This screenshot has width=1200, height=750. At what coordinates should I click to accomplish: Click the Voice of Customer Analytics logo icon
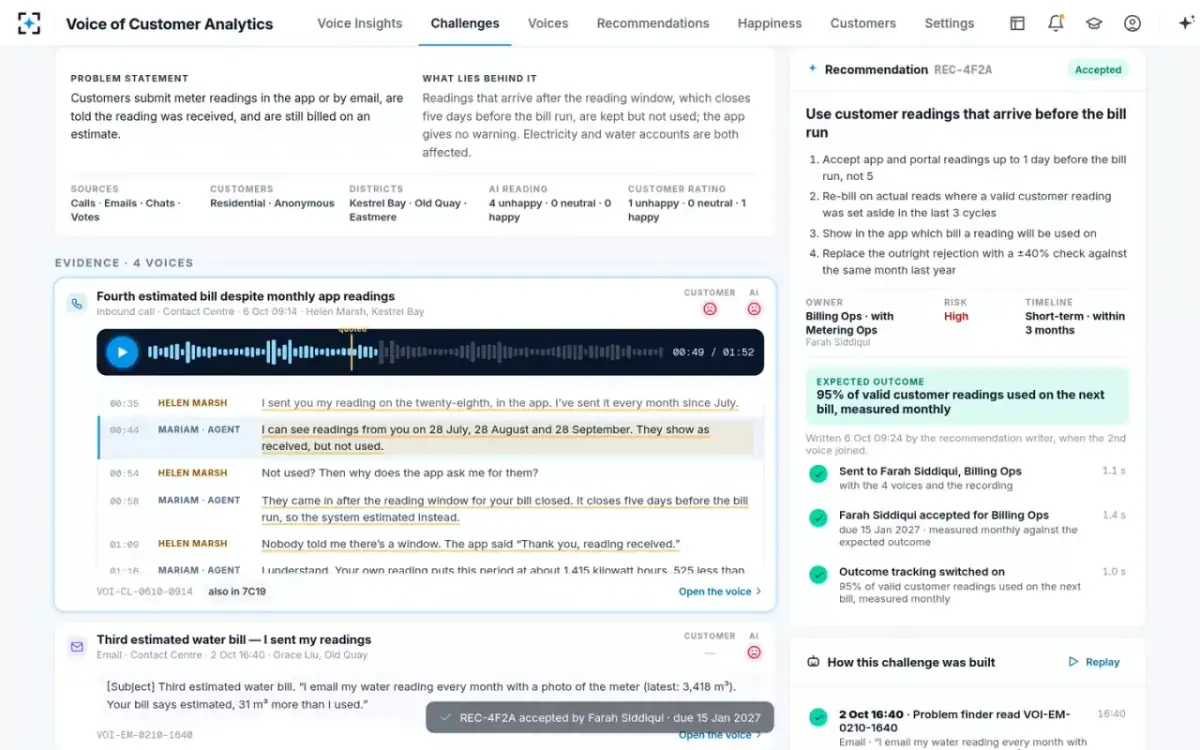coord(29,23)
